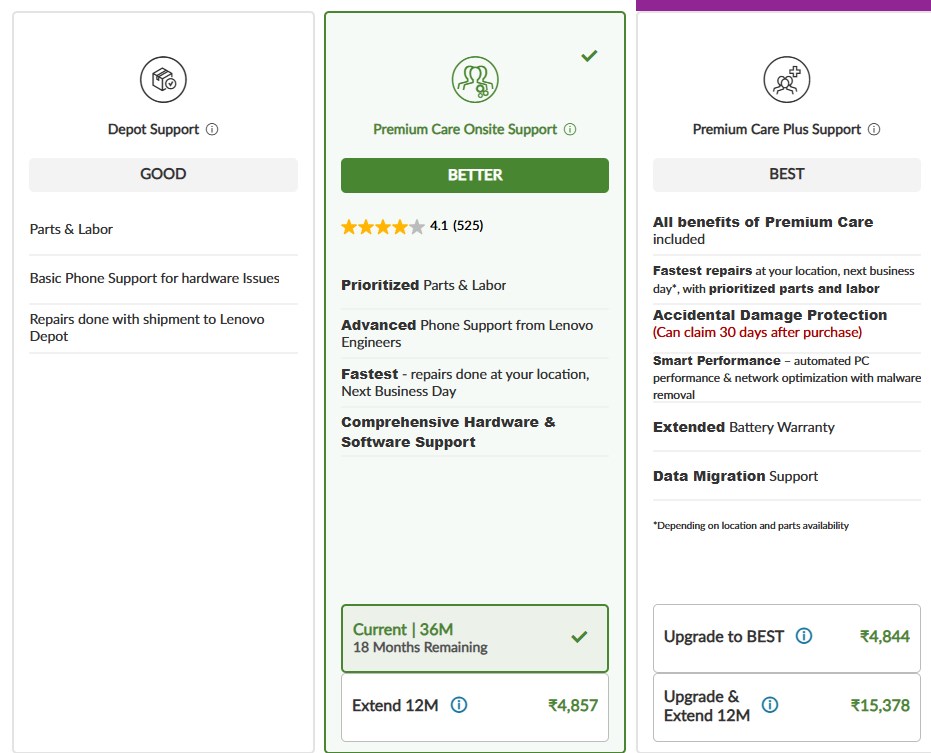Show info for Upgrade & Extend 12M
The image size is (931, 753).
click(771, 706)
